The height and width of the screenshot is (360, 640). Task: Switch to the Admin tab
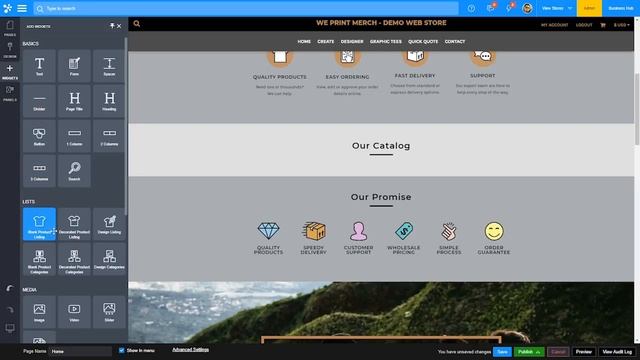589,8
